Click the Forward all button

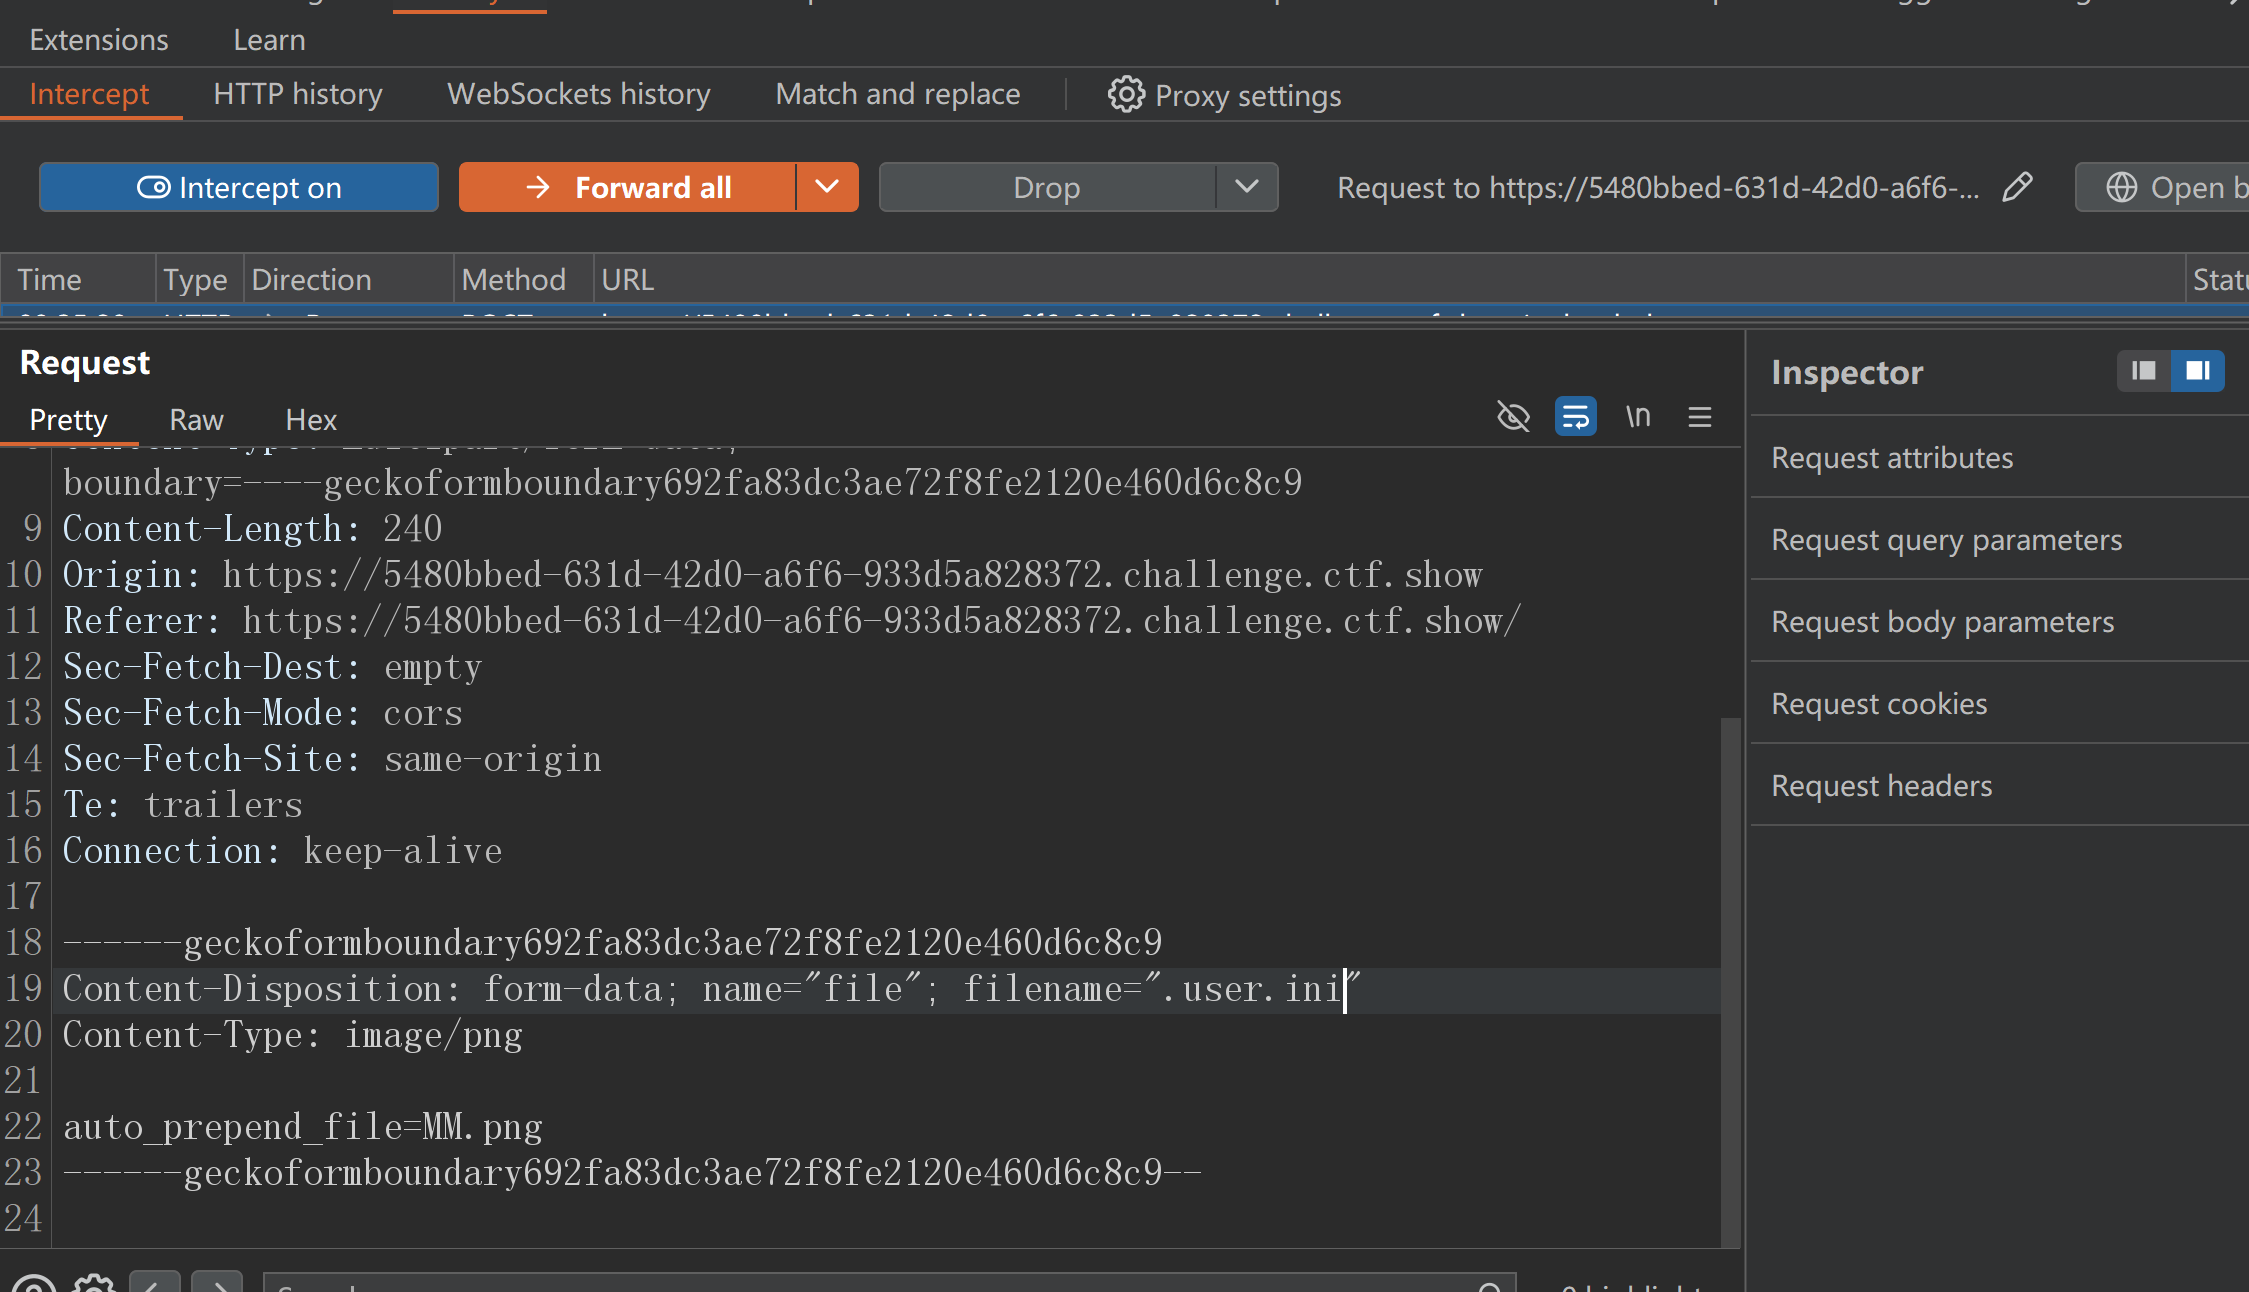click(x=628, y=187)
